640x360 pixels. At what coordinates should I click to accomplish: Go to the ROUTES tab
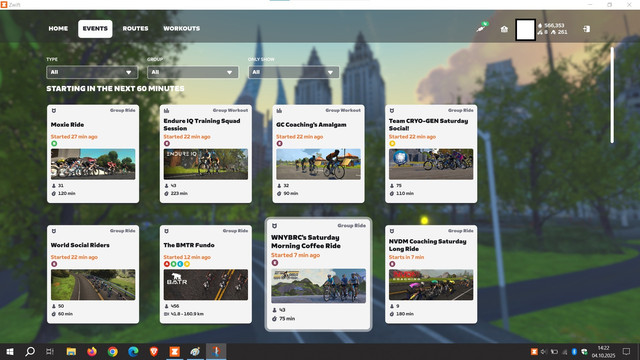point(135,29)
